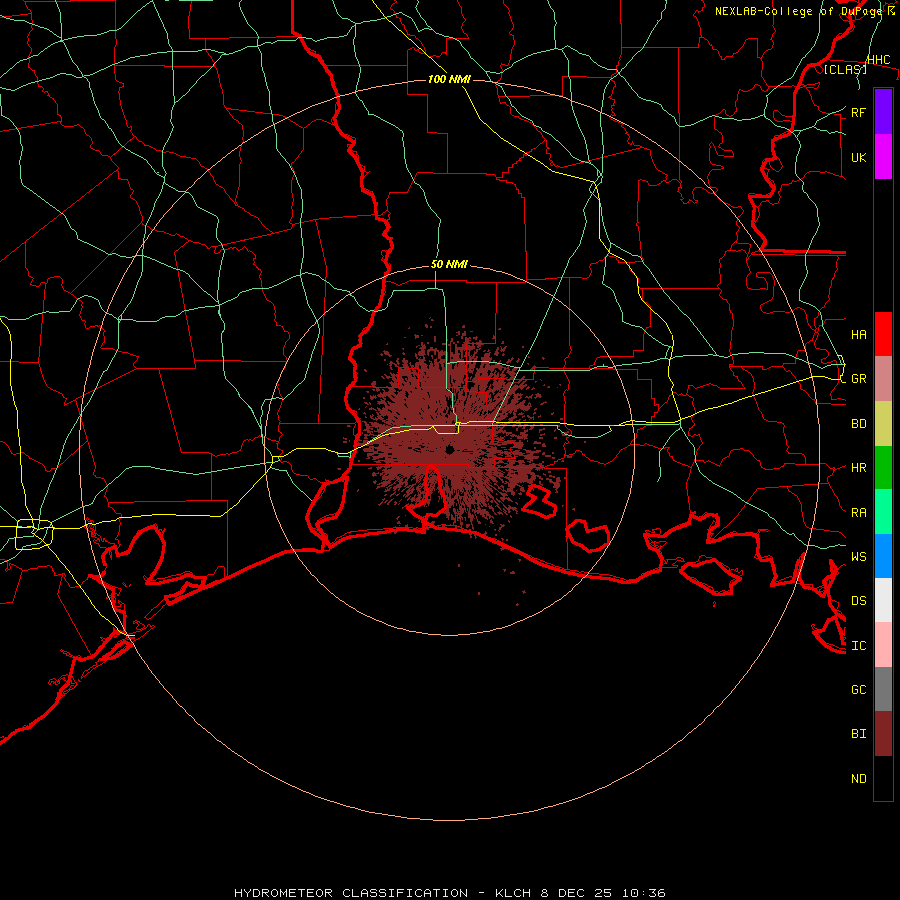The width and height of the screenshot is (900, 900).
Task: Click the IC light-pink legend swatch
Action: [x=883, y=645]
